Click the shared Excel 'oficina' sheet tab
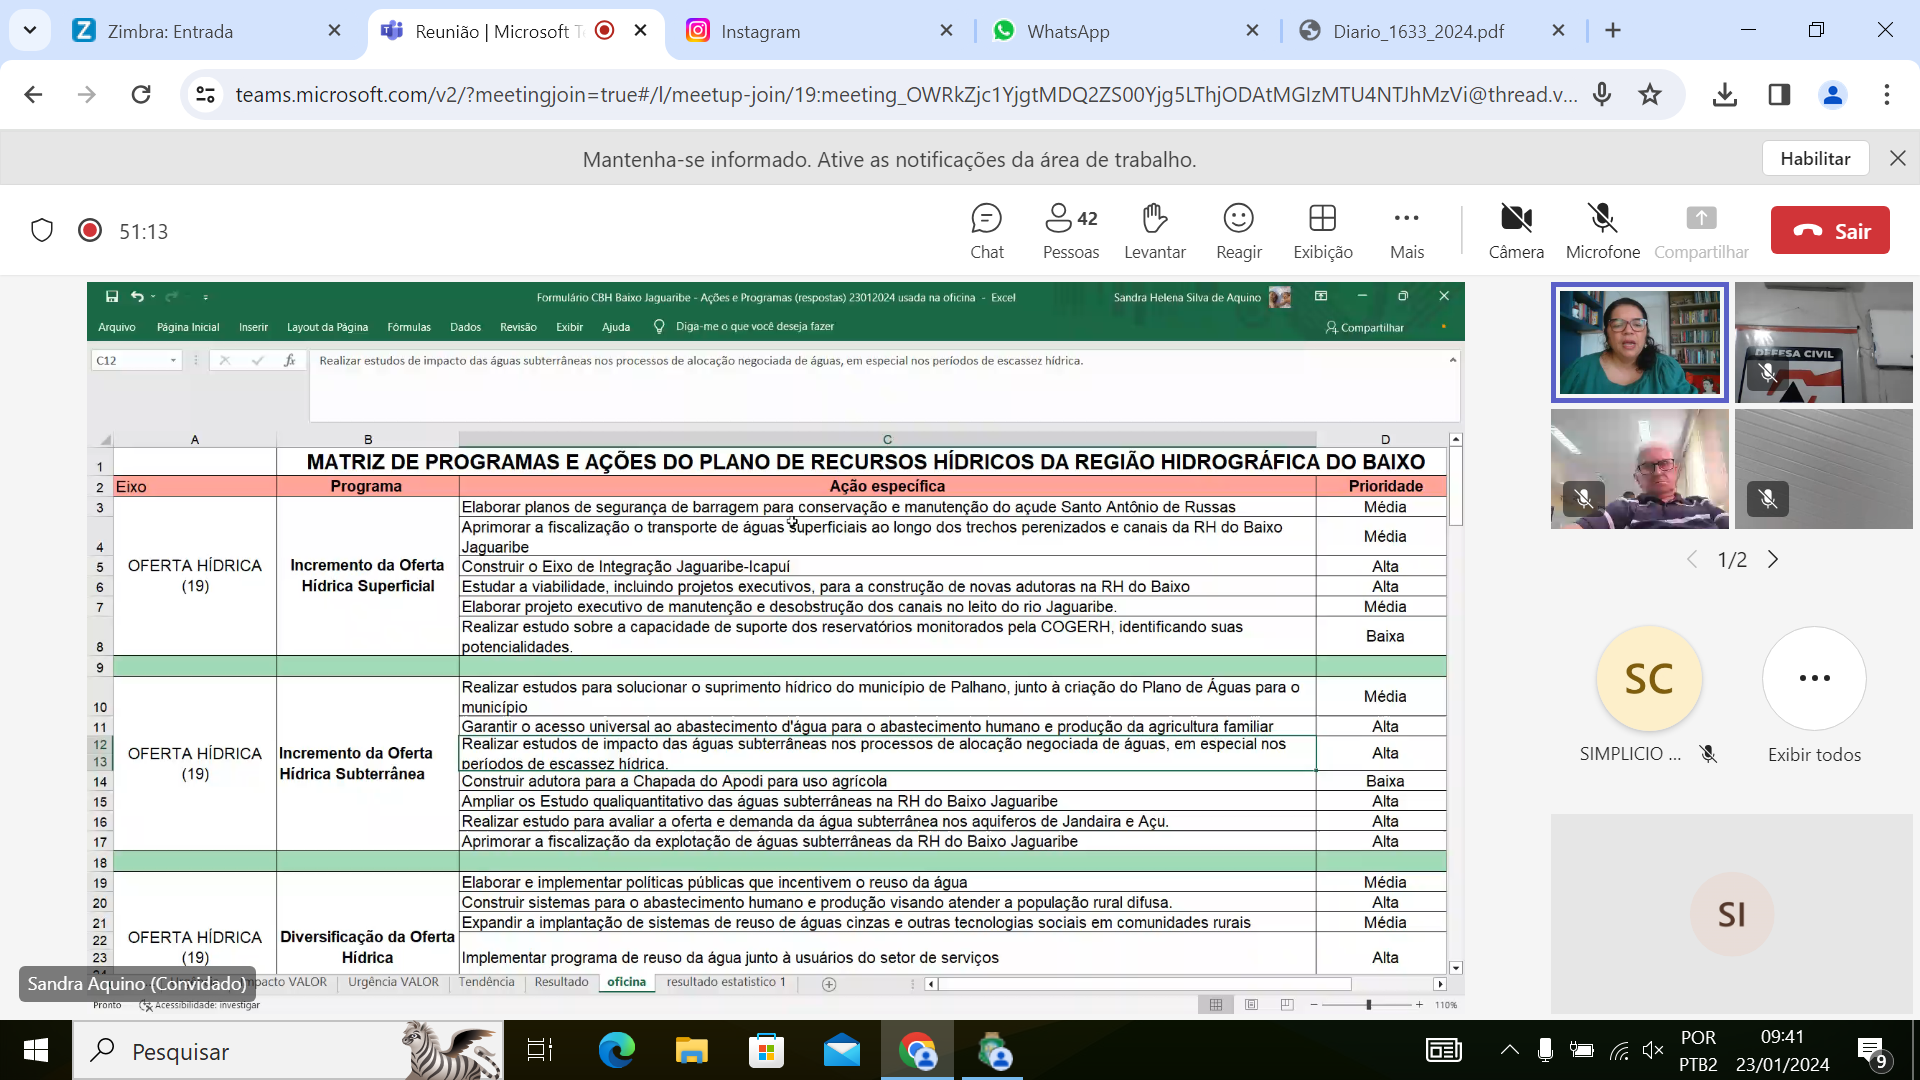 point(626,982)
